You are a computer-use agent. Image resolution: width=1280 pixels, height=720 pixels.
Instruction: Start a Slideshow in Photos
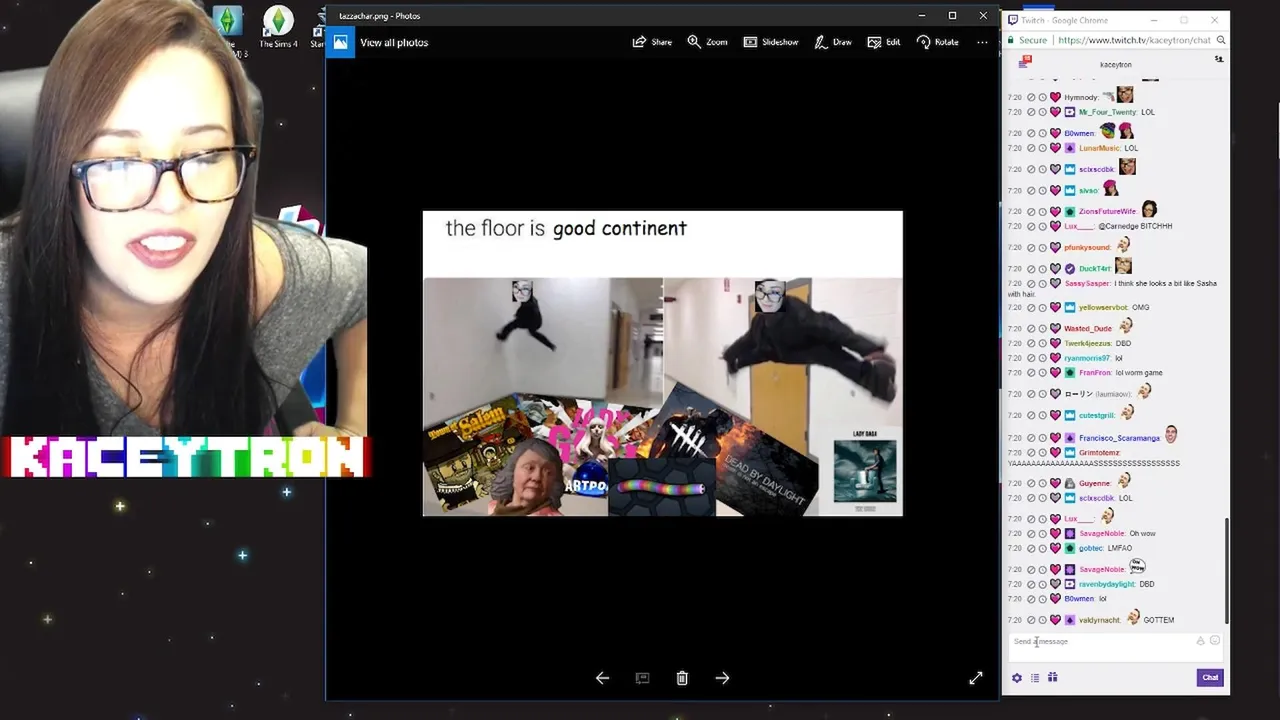point(770,42)
